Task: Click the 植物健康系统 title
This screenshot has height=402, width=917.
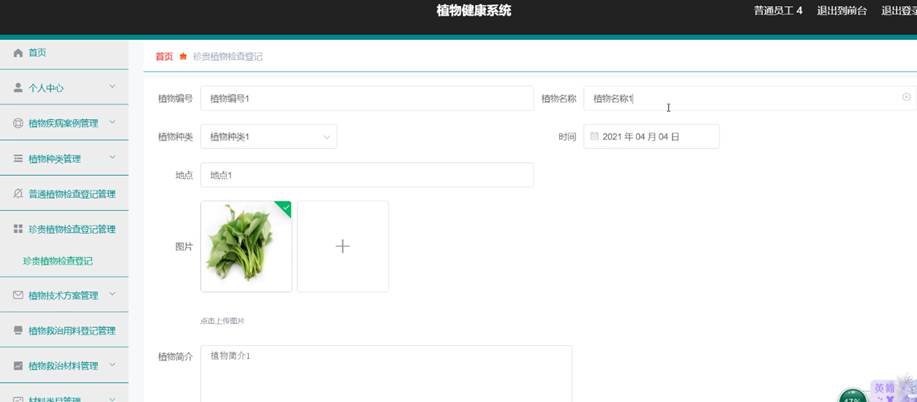Action: coord(474,11)
